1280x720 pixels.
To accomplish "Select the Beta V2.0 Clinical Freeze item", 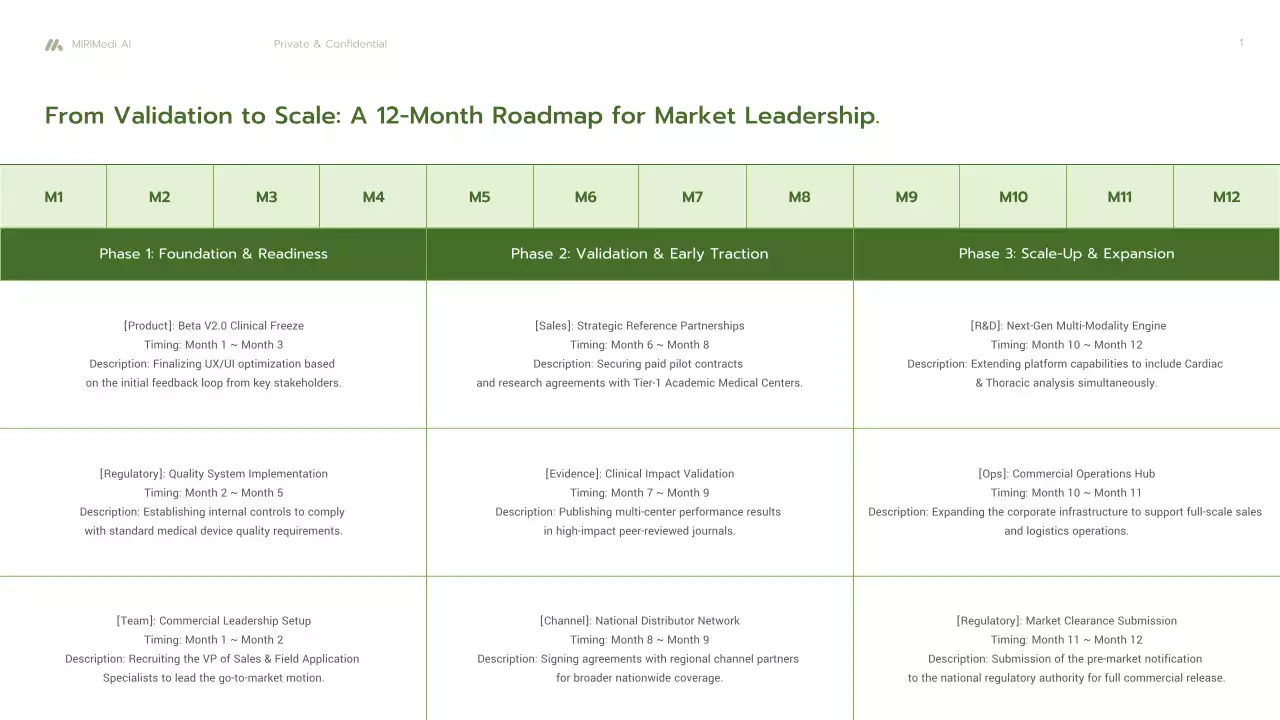I will (213, 354).
